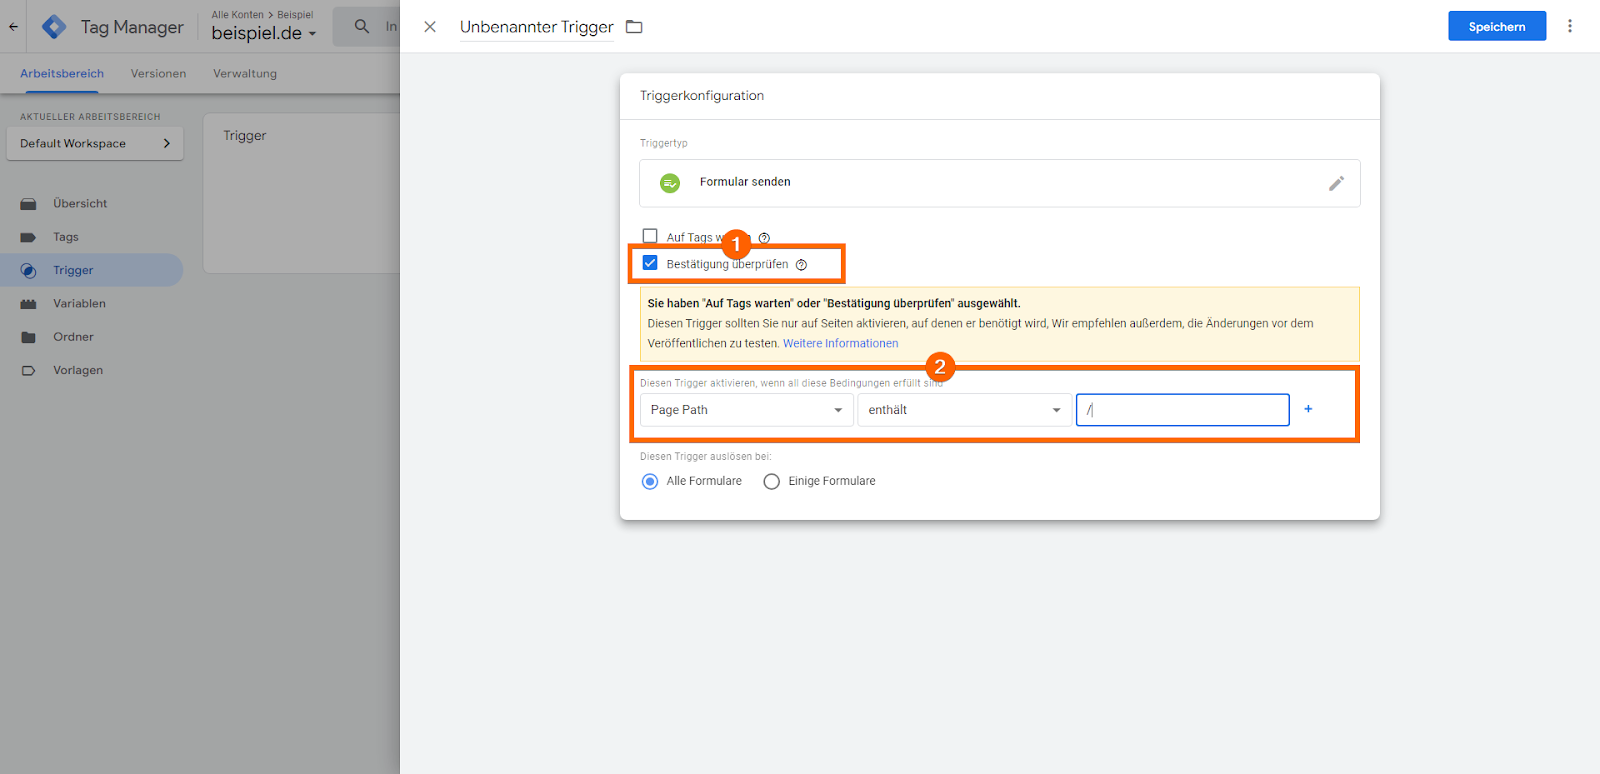Open the three-dot more options menu

1570,26
